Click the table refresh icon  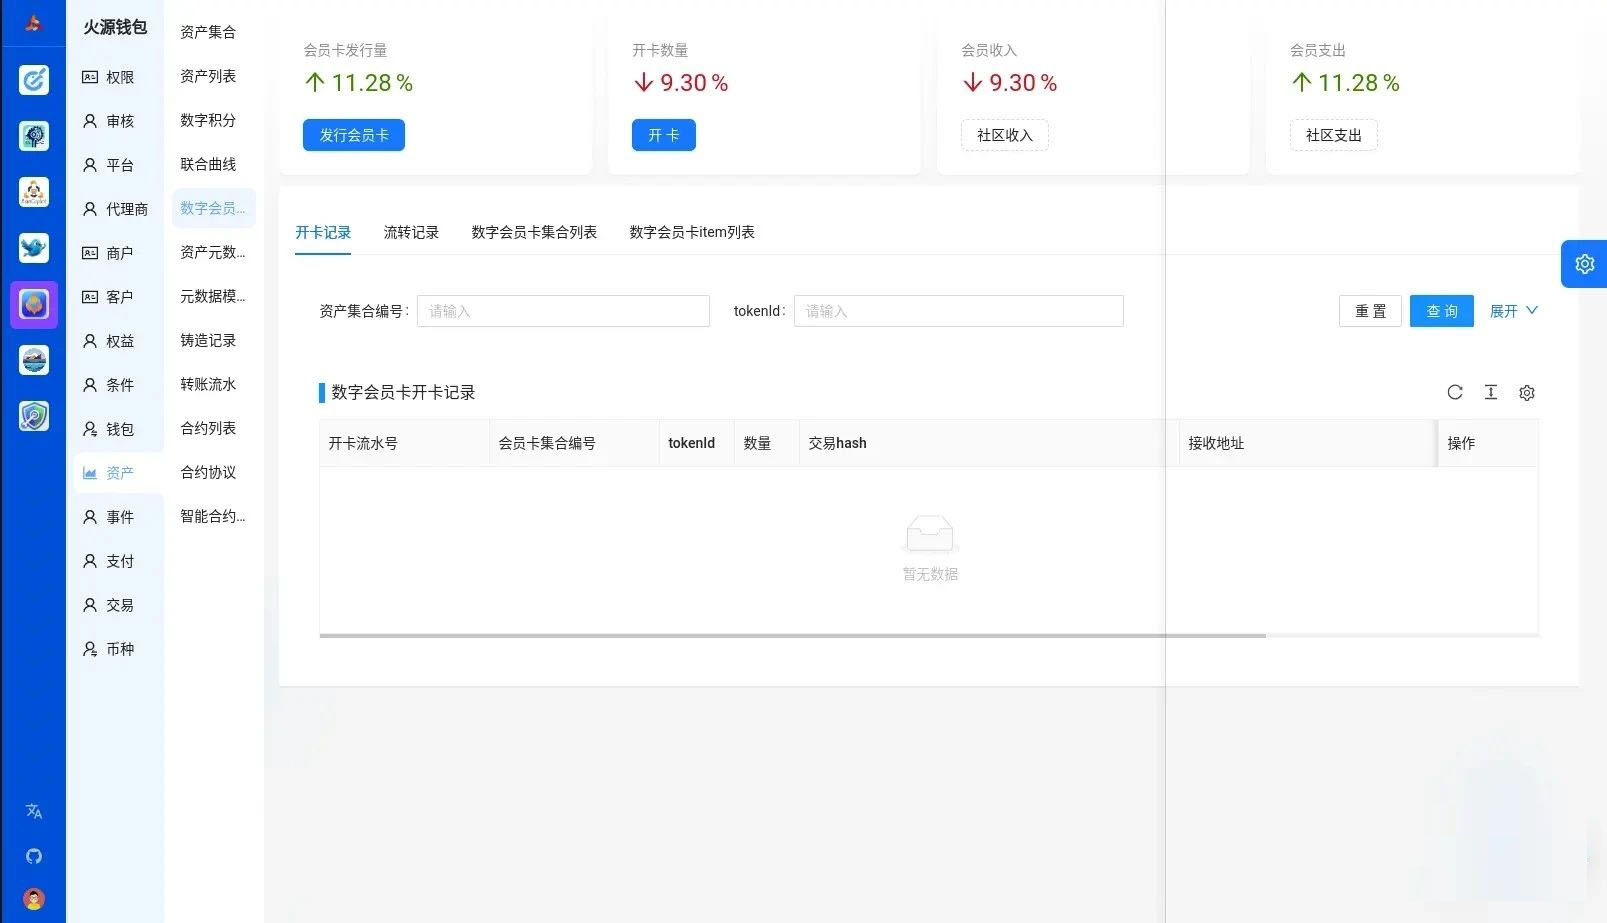(1454, 392)
